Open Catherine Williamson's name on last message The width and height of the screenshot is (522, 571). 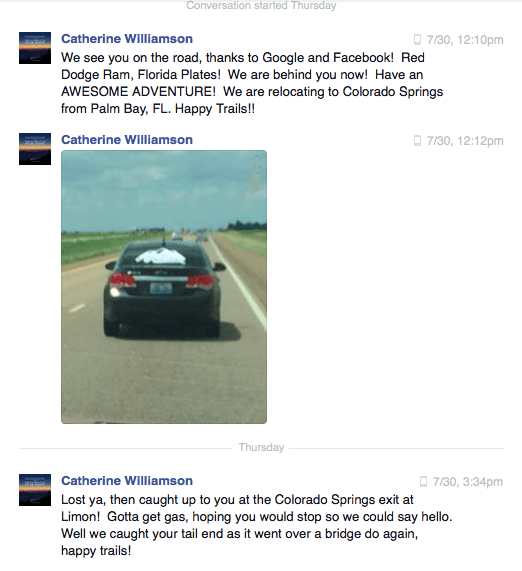pos(127,481)
